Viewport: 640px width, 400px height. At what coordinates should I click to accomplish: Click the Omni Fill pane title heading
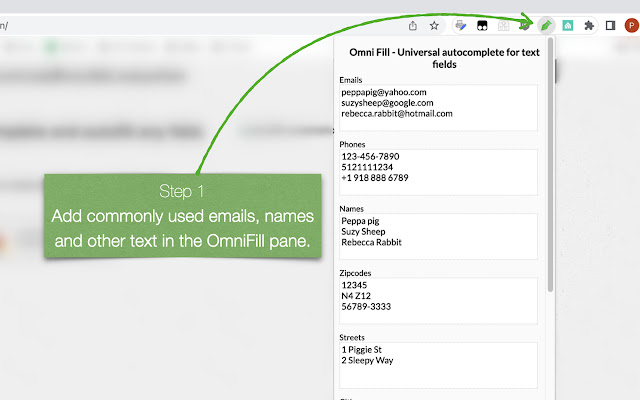point(444,58)
